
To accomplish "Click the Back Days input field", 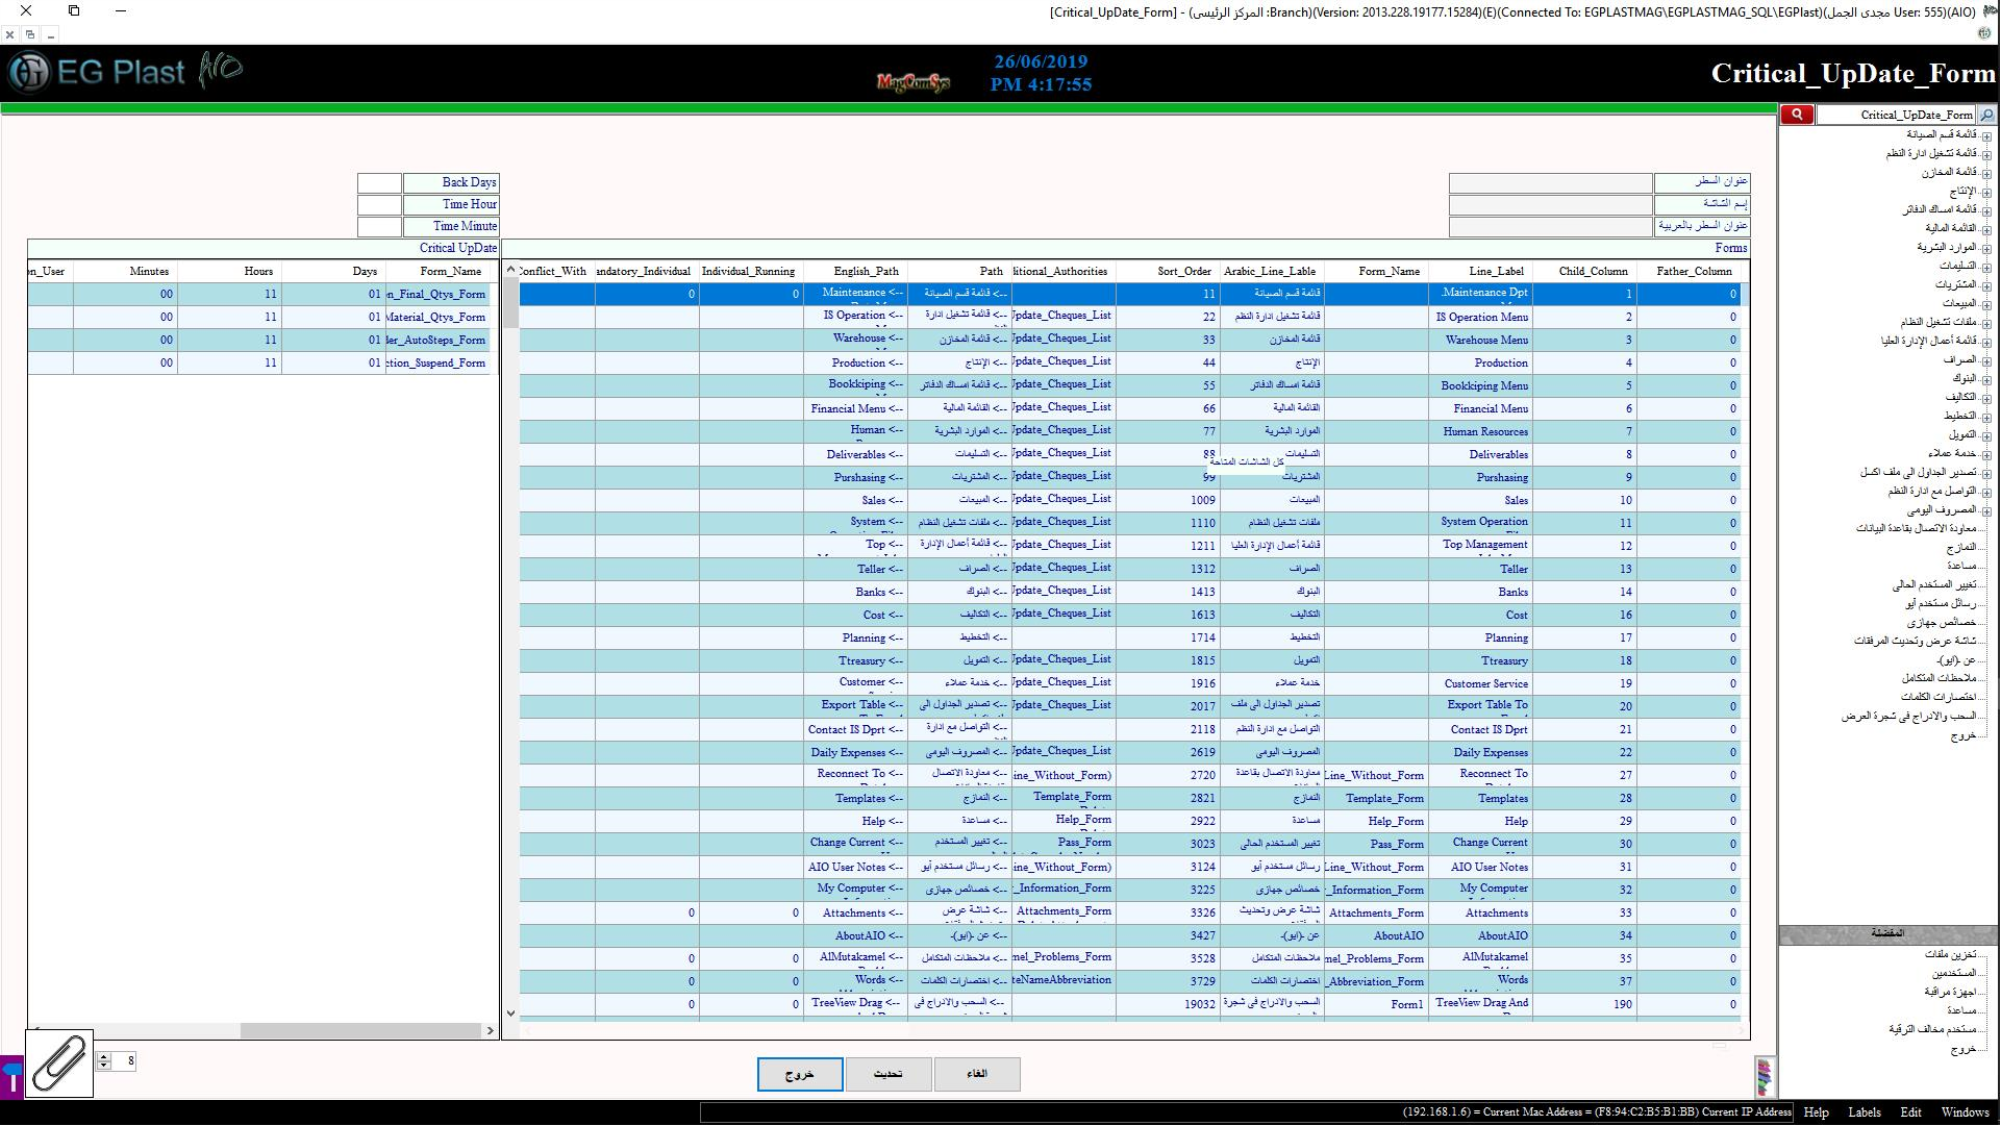I will point(380,182).
